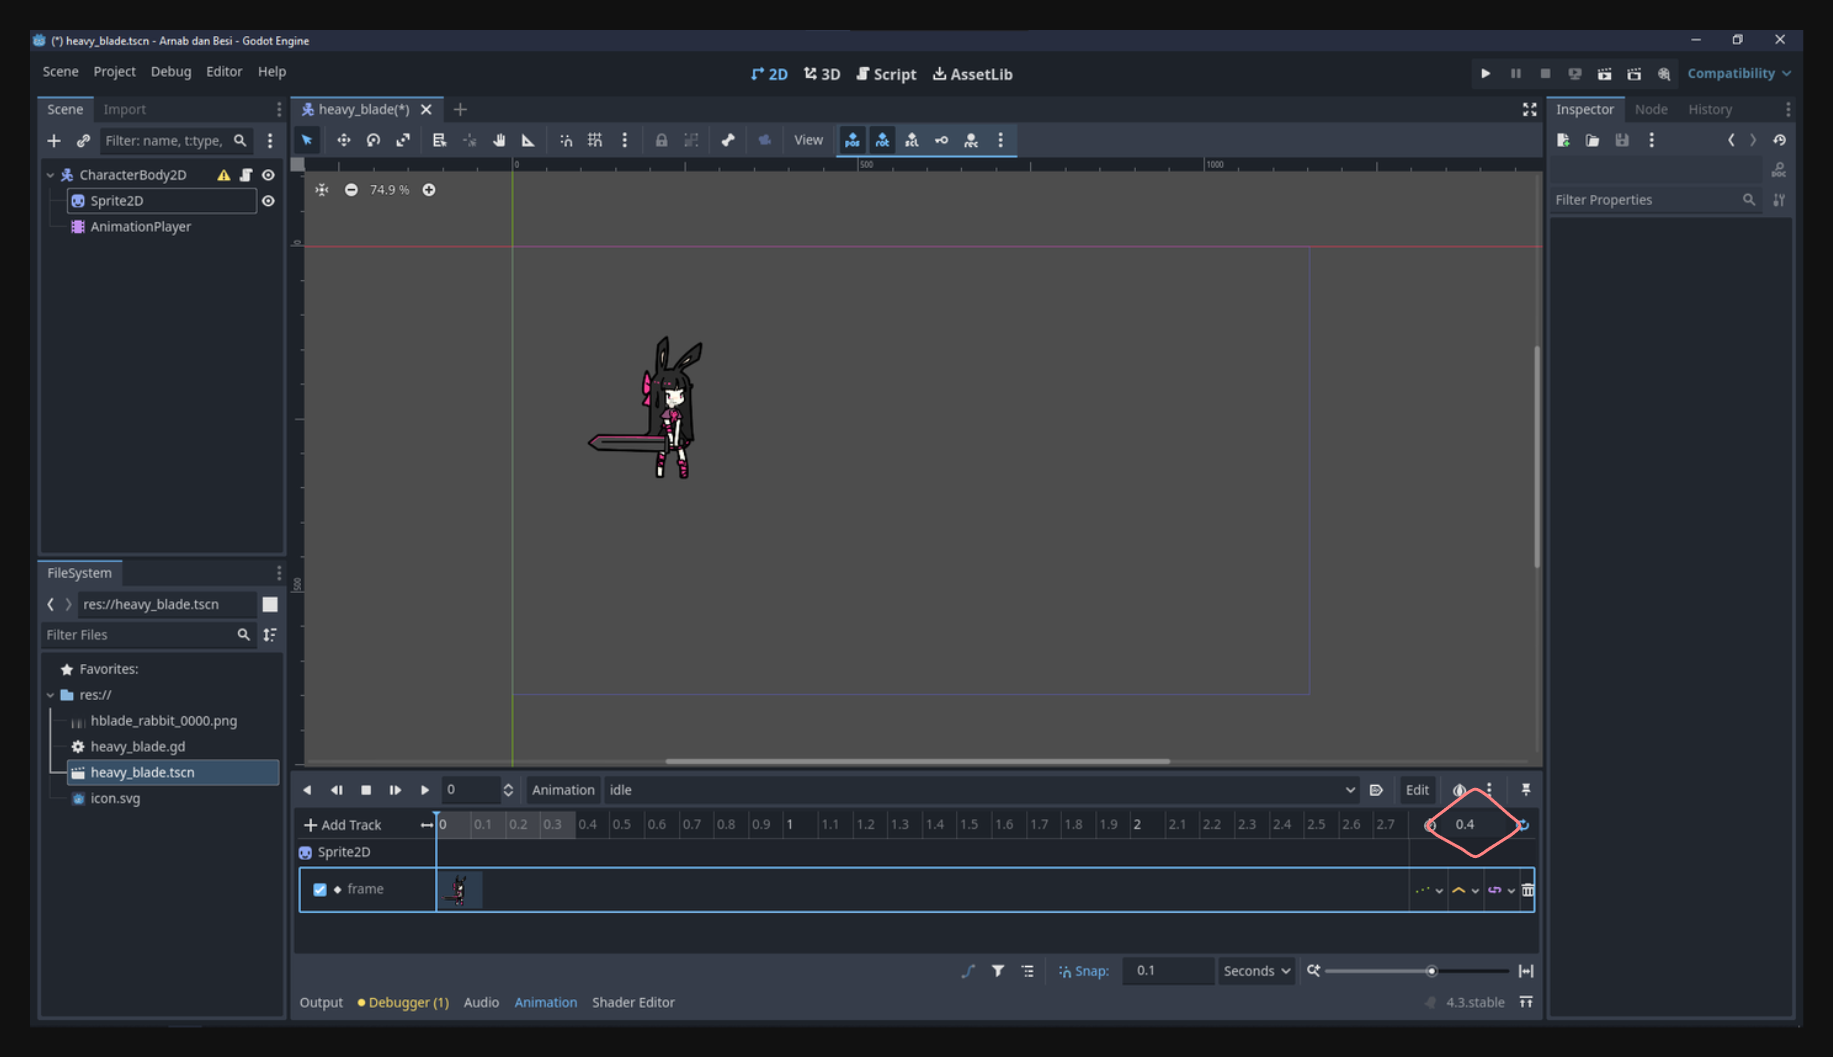Viewport: 1833px width, 1057px height.
Task: Toggle distraction free mode
Action: coord(1529,109)
